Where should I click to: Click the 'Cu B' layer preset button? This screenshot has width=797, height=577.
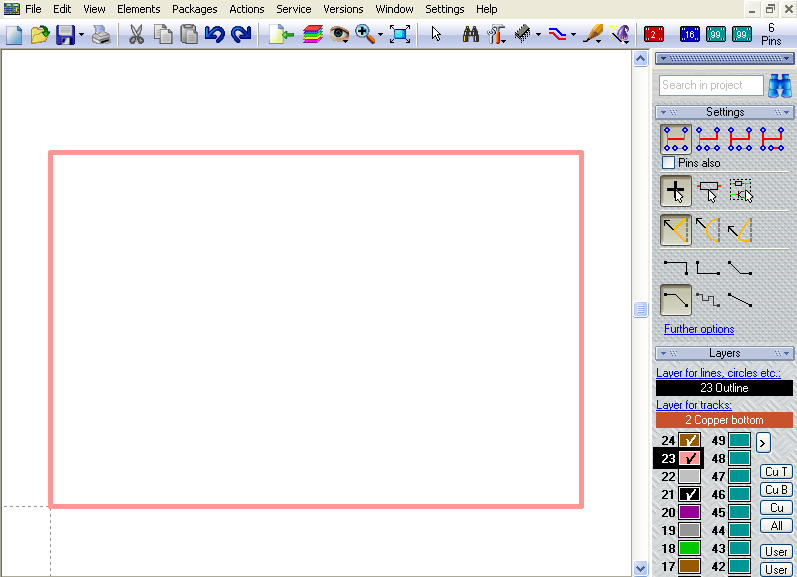pos(776,490)
